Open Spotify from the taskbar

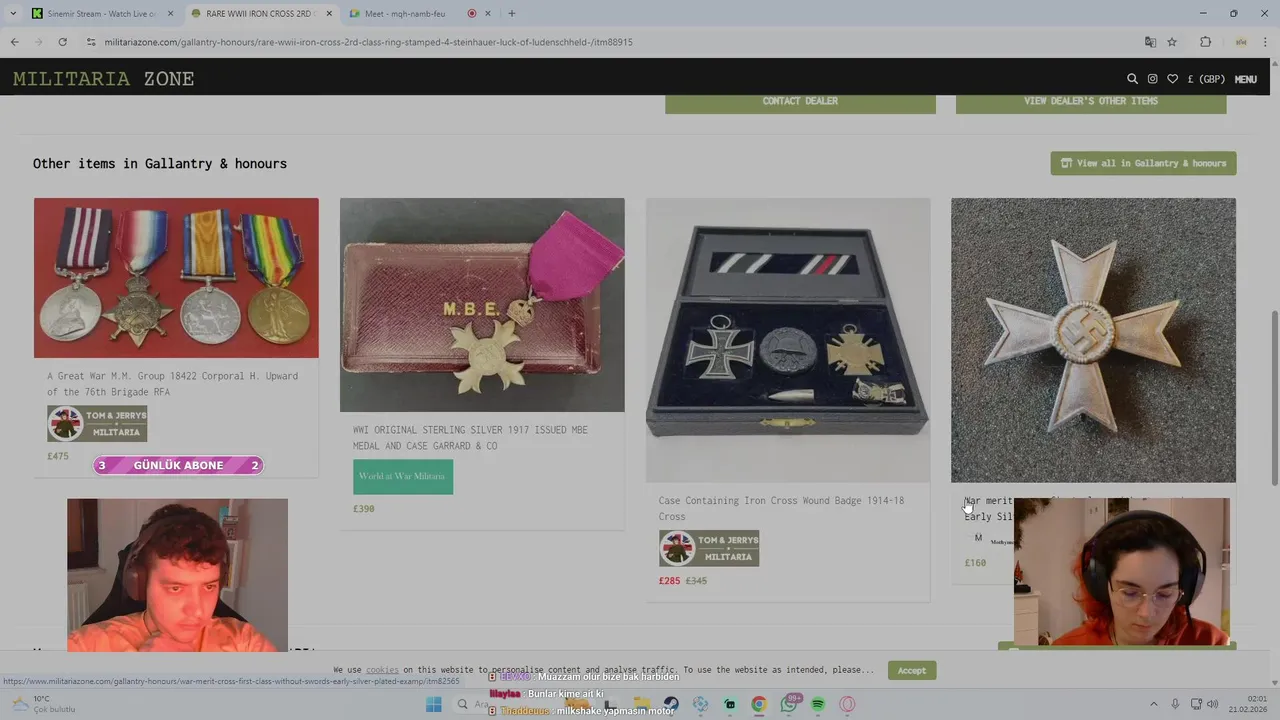(x=818, y=705)
